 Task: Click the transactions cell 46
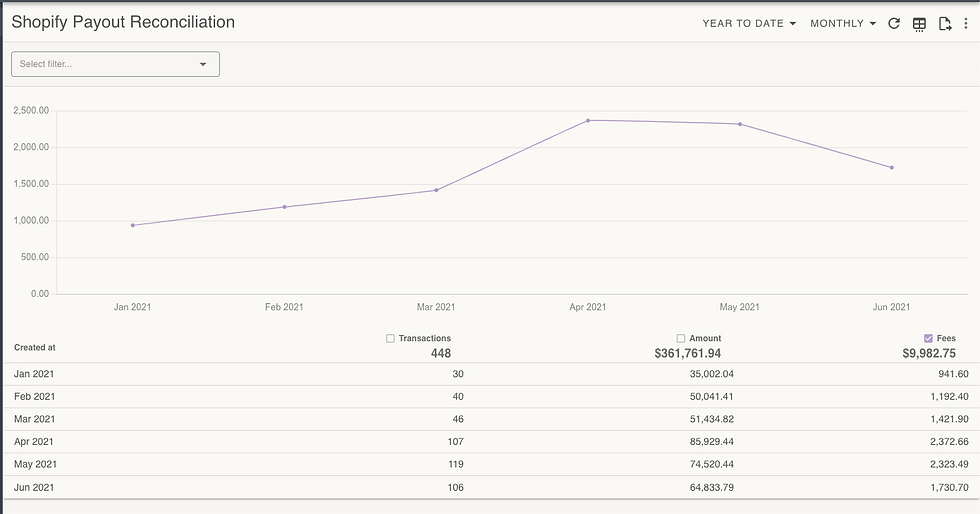(x=458, y=419)
